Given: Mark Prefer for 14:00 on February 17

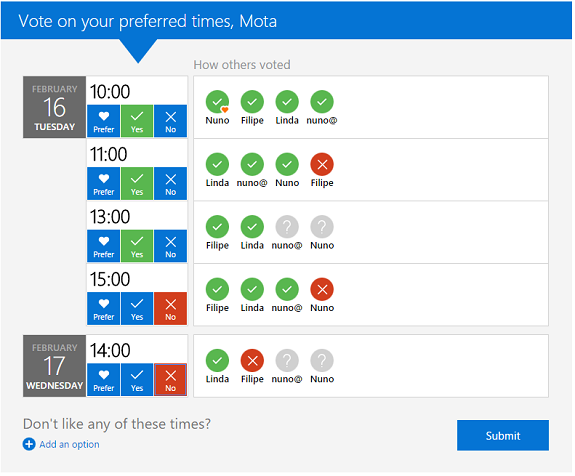Looking at the screenshot, I should [x=104, y=380].
